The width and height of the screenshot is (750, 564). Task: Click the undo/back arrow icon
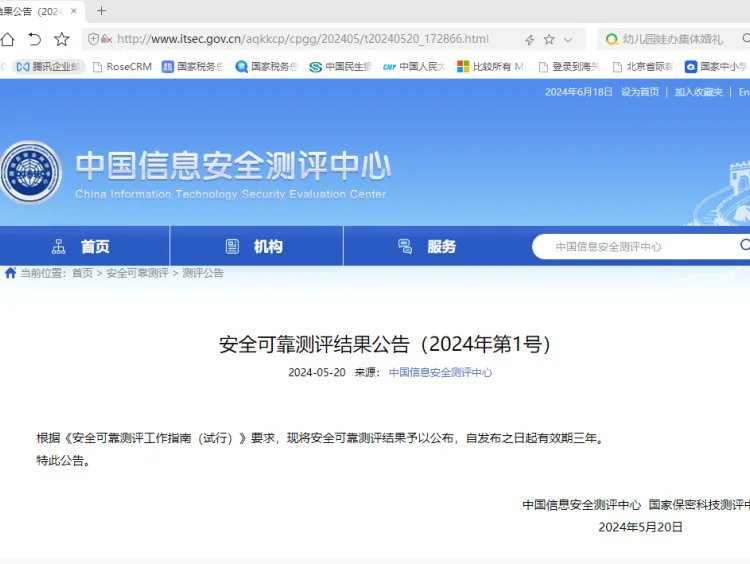tap(34, 39)
